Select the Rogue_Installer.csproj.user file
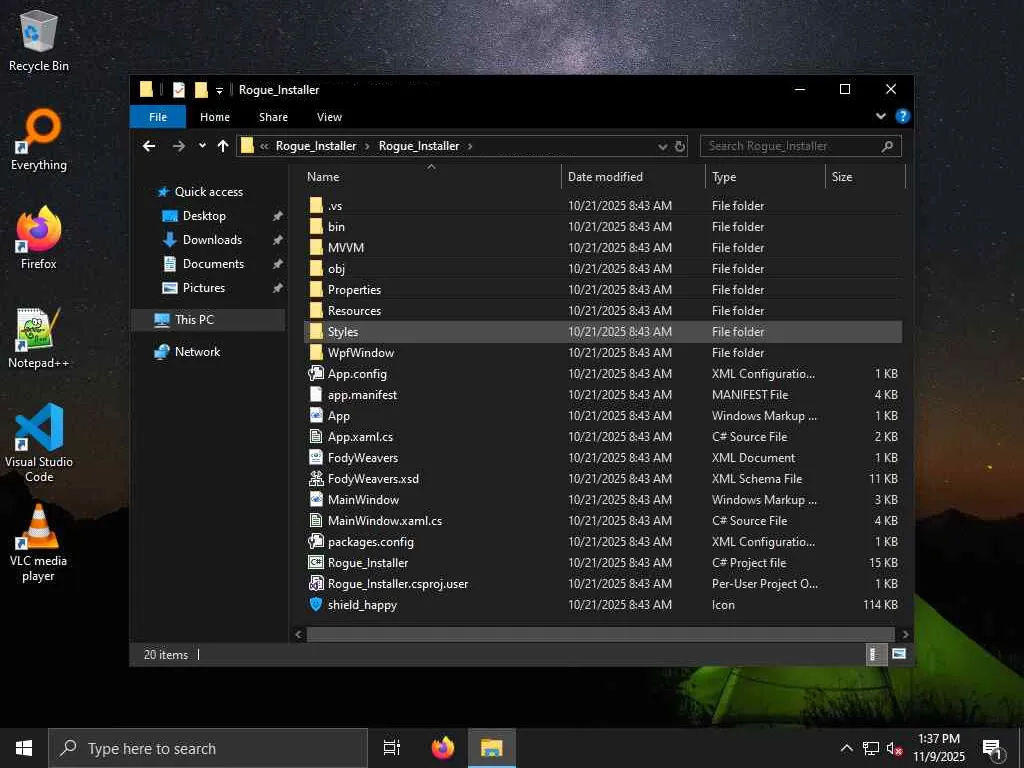 pyautogui.click(x=388, y=584)
